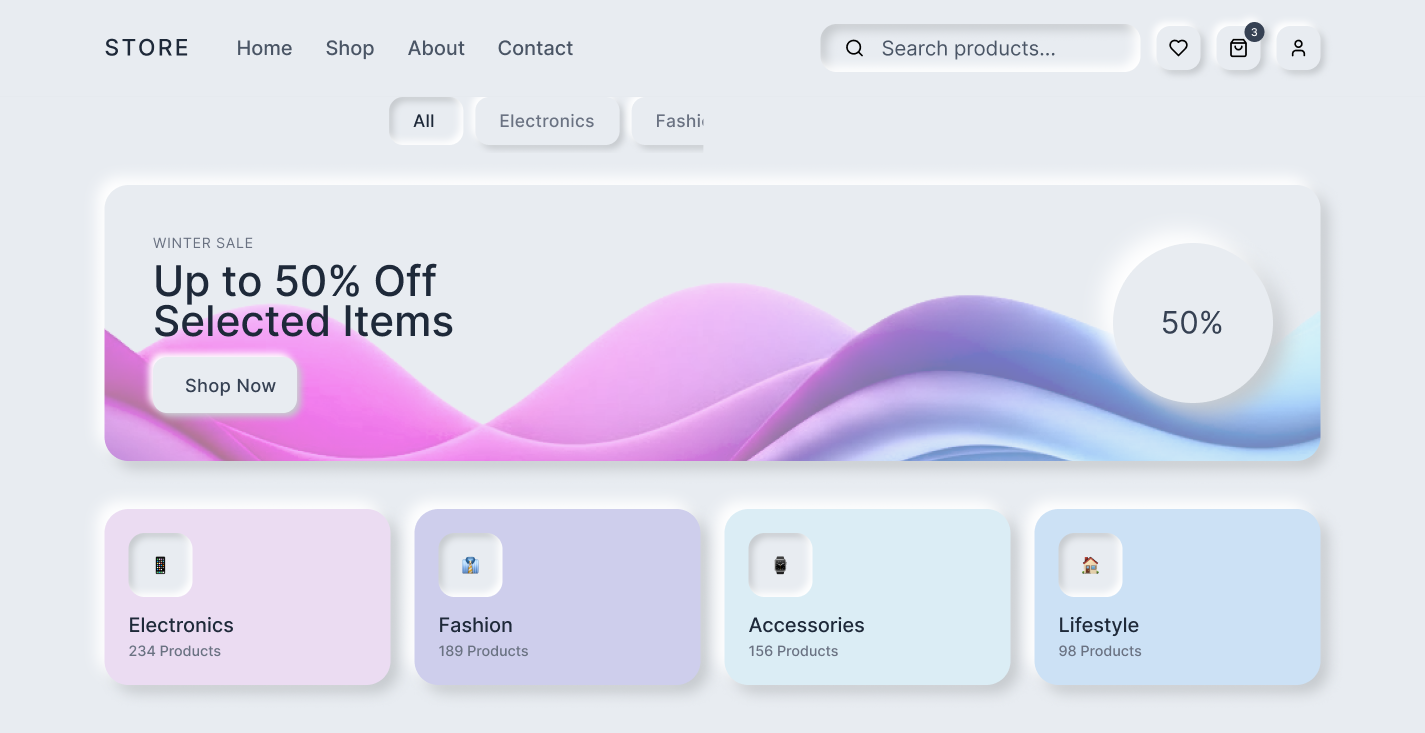Click the search magnifier icon

[x=854, y=48]
